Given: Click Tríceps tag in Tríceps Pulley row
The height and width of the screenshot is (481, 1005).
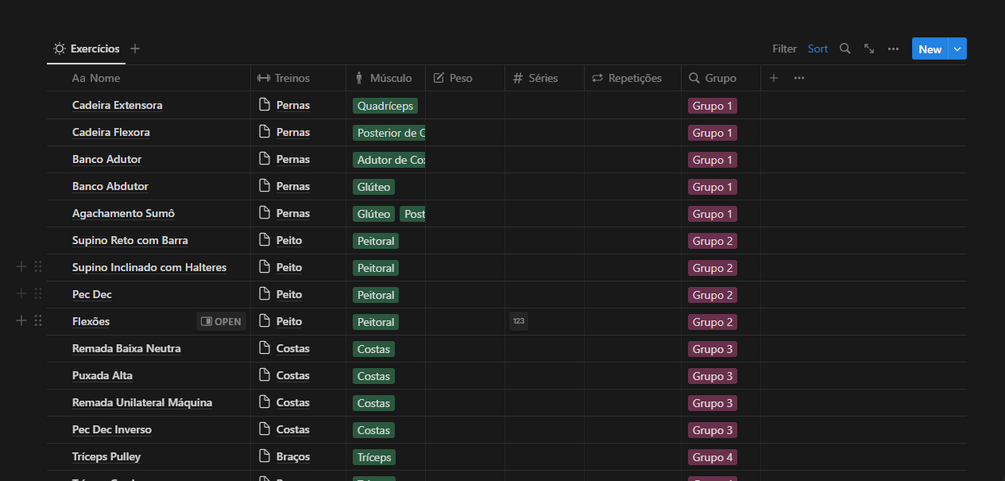Looking at the screenshot, I should point(374,457).
